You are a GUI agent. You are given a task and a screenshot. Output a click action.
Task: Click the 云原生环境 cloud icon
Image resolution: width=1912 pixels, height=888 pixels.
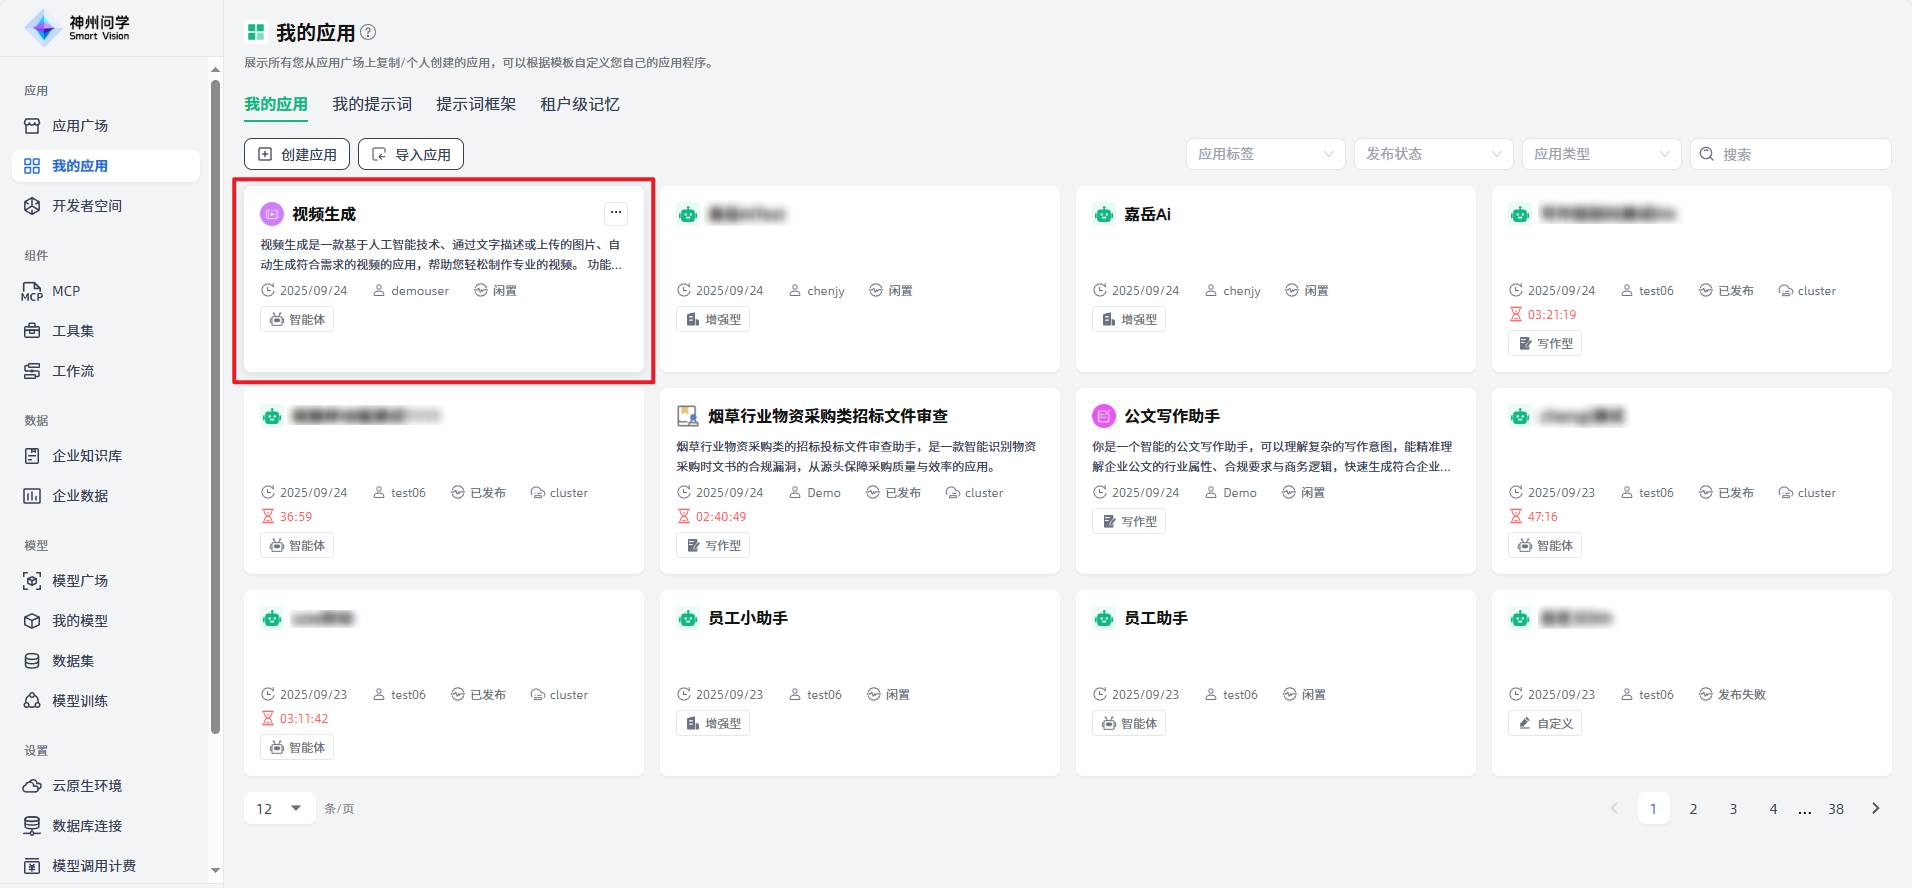[x=32, y=786]
